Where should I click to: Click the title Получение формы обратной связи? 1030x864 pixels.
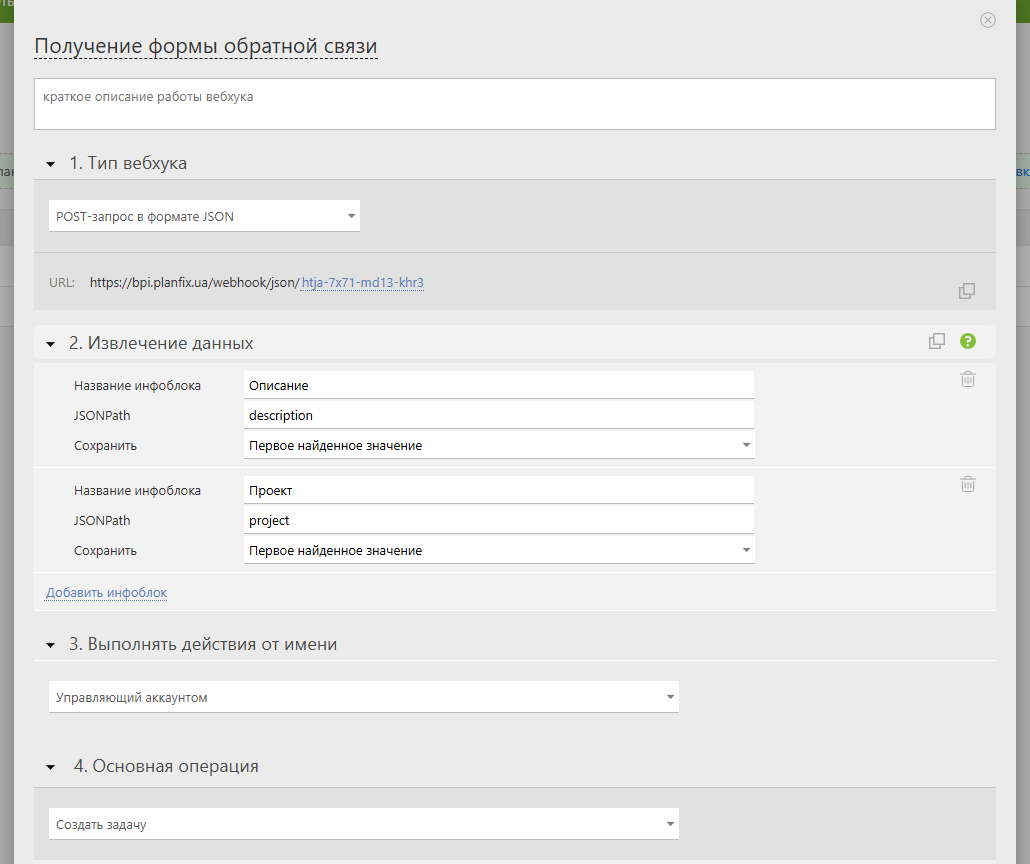(206, 47)
